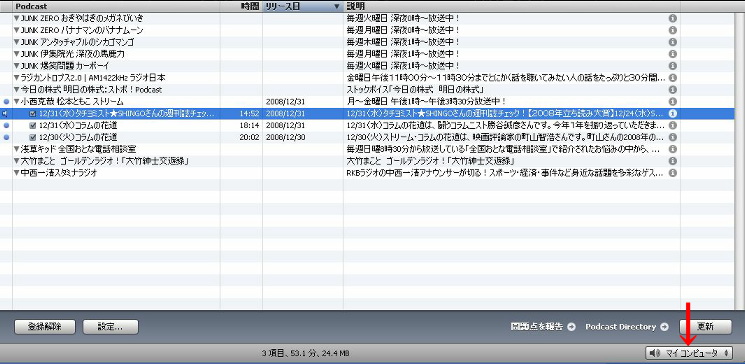Viewport: 745px width, 364px height.
Task: Collapse 小西克哉 松本ともこ ストリーム triangle
Action: (x=17, y=102)
